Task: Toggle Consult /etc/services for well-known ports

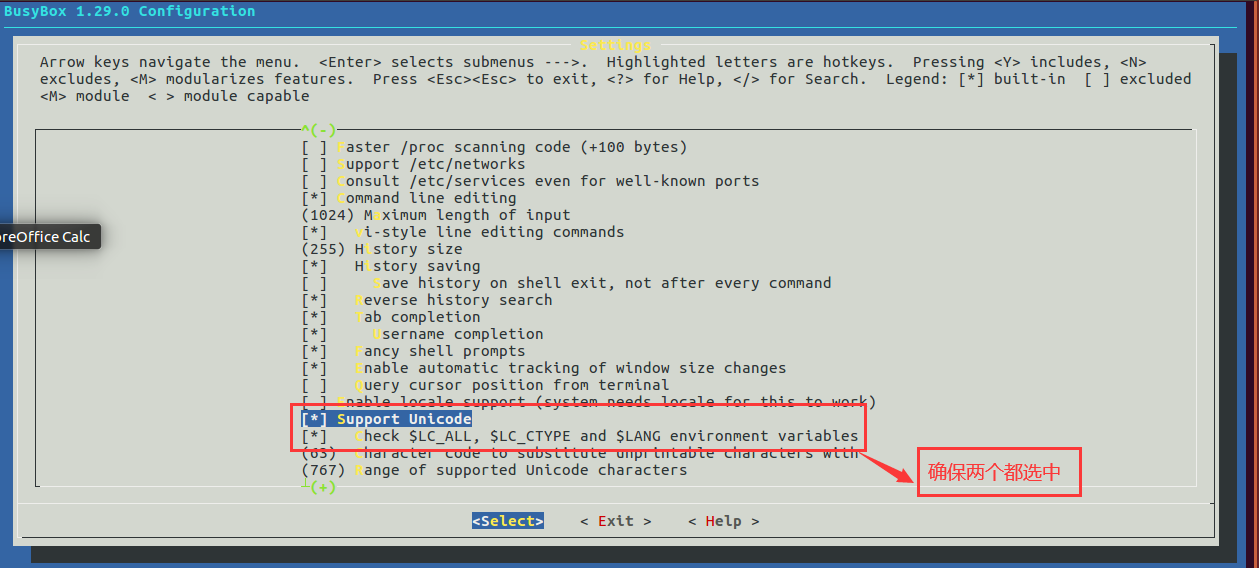Action: pos(530,181)
